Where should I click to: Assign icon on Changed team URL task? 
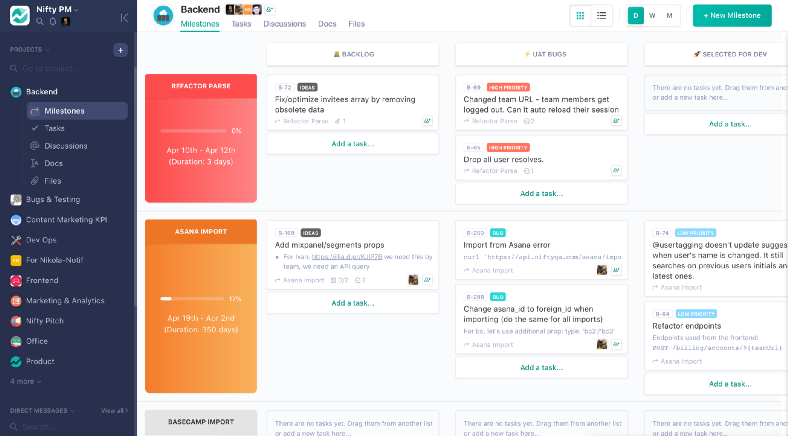(x=616, y=121)
